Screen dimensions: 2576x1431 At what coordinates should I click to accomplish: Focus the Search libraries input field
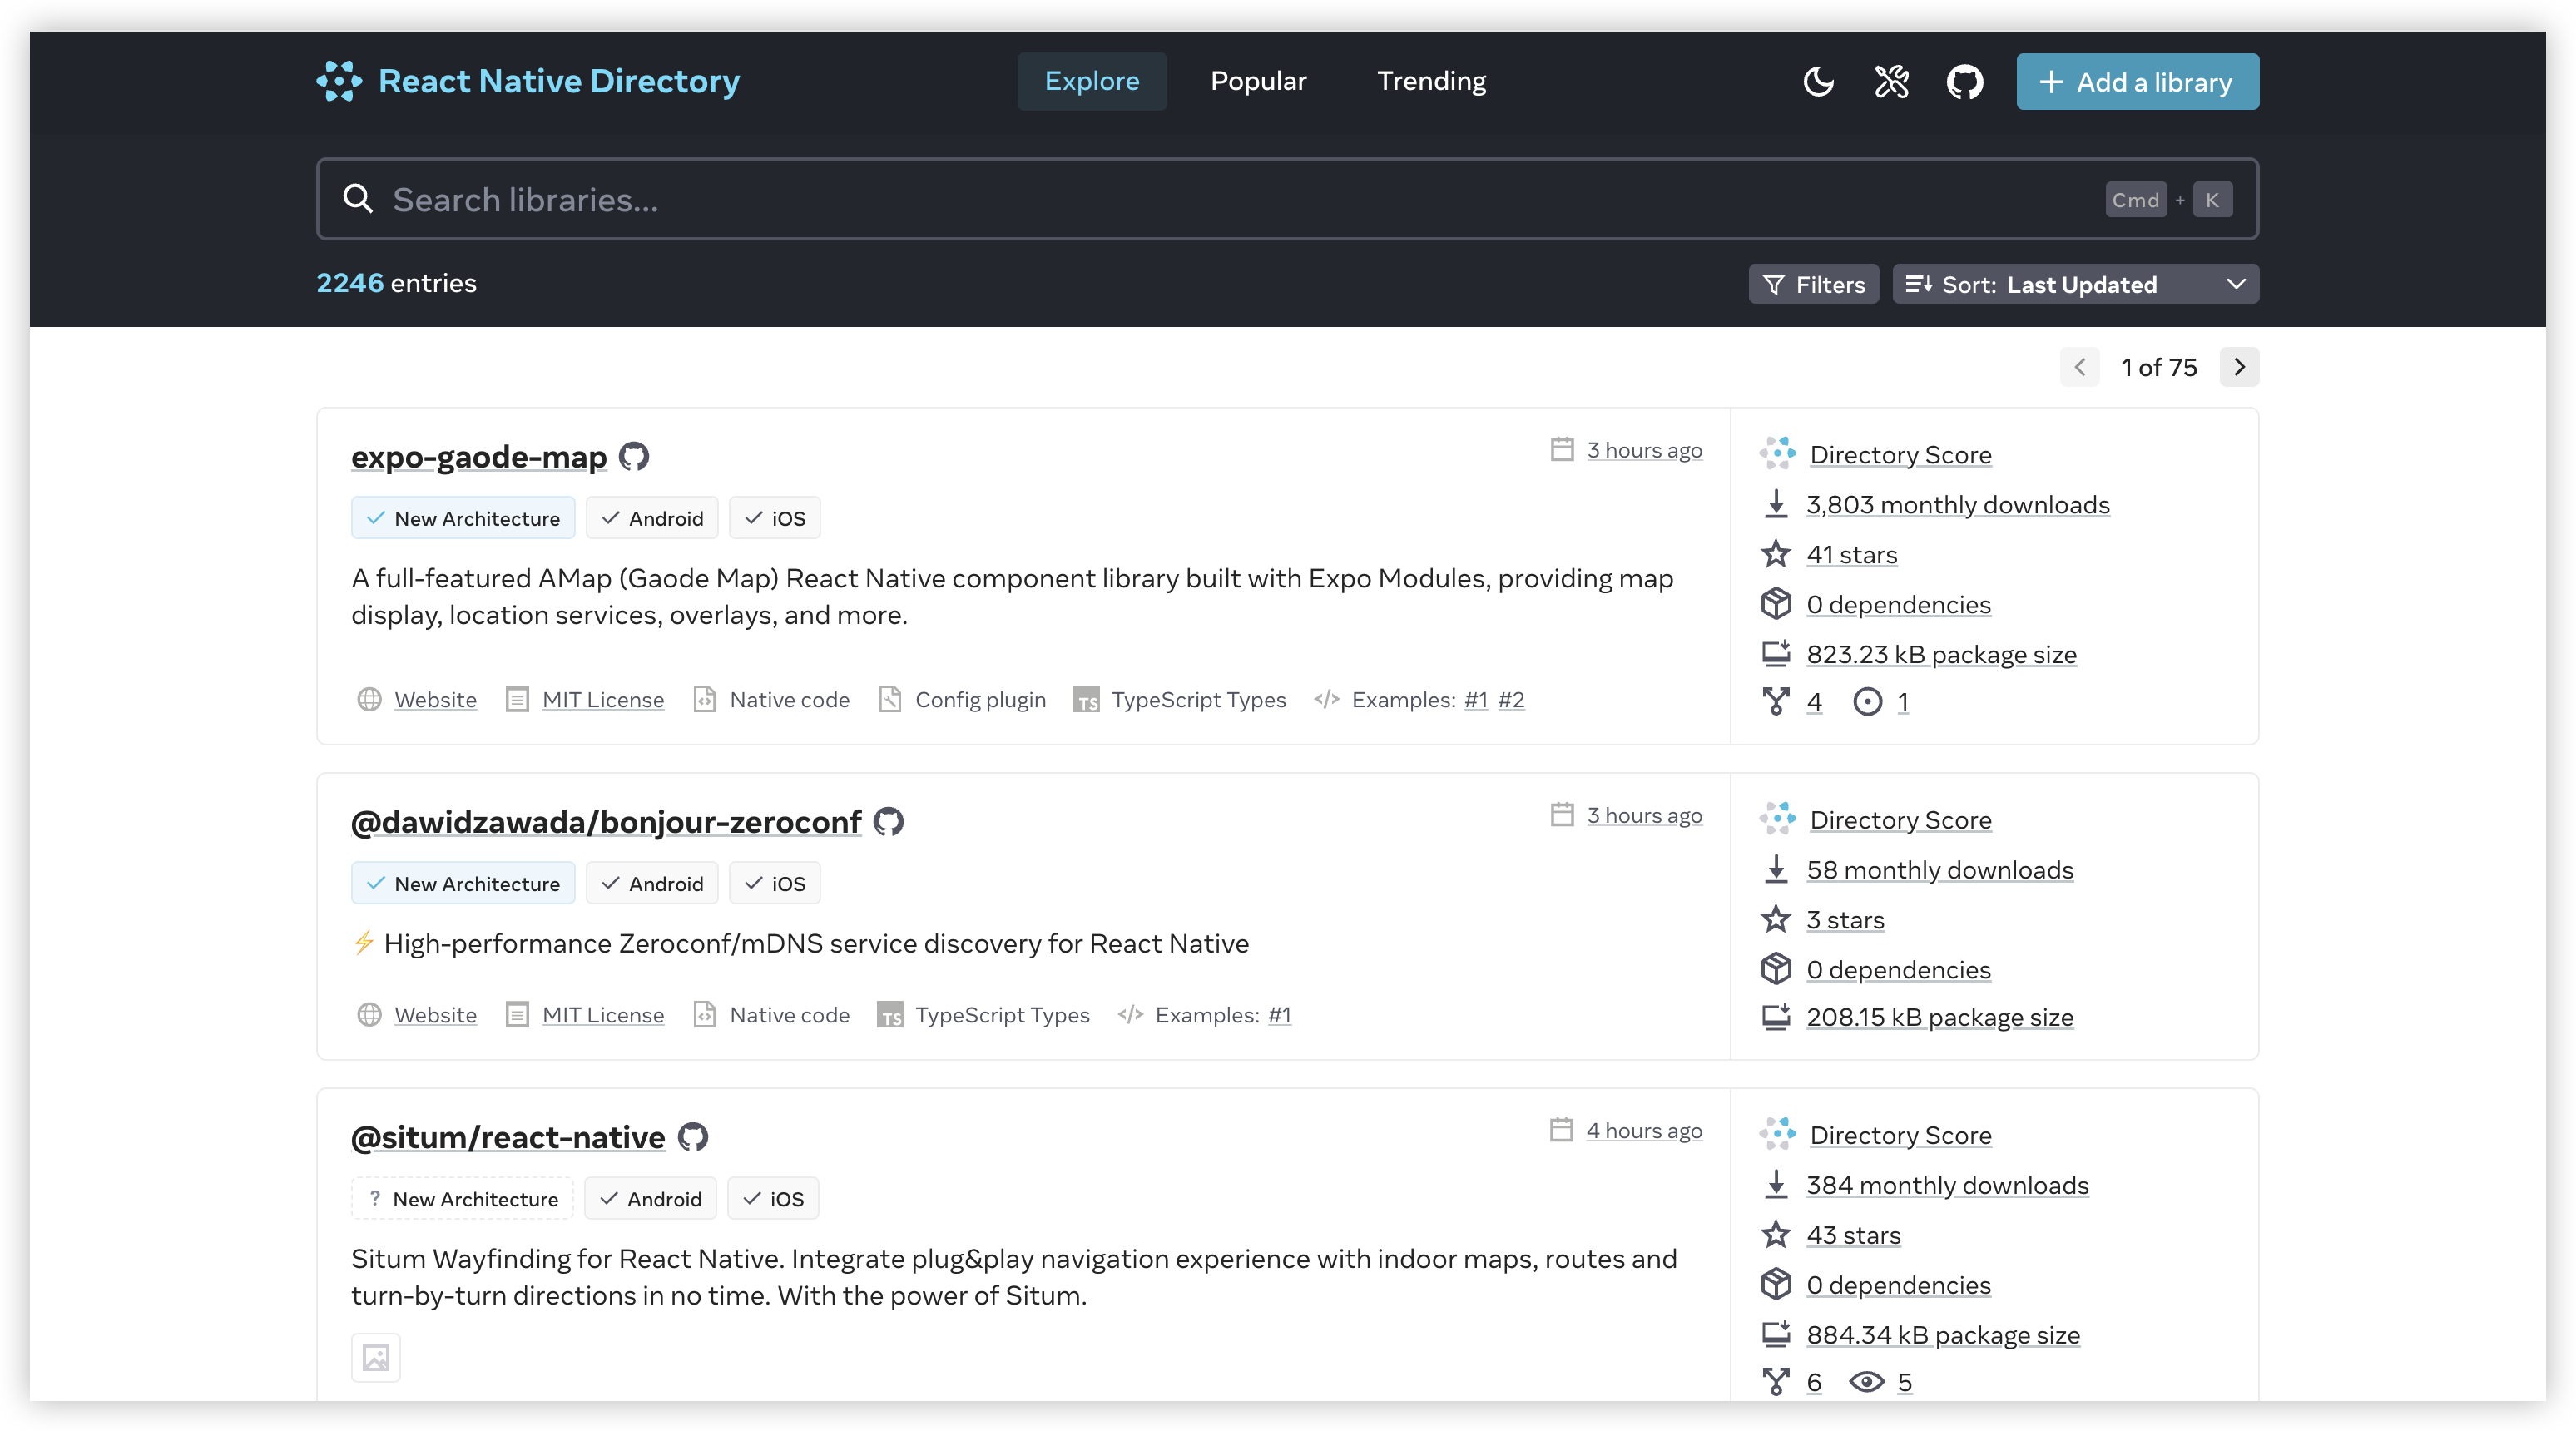pyautogui.click(x=1200, y=199)
